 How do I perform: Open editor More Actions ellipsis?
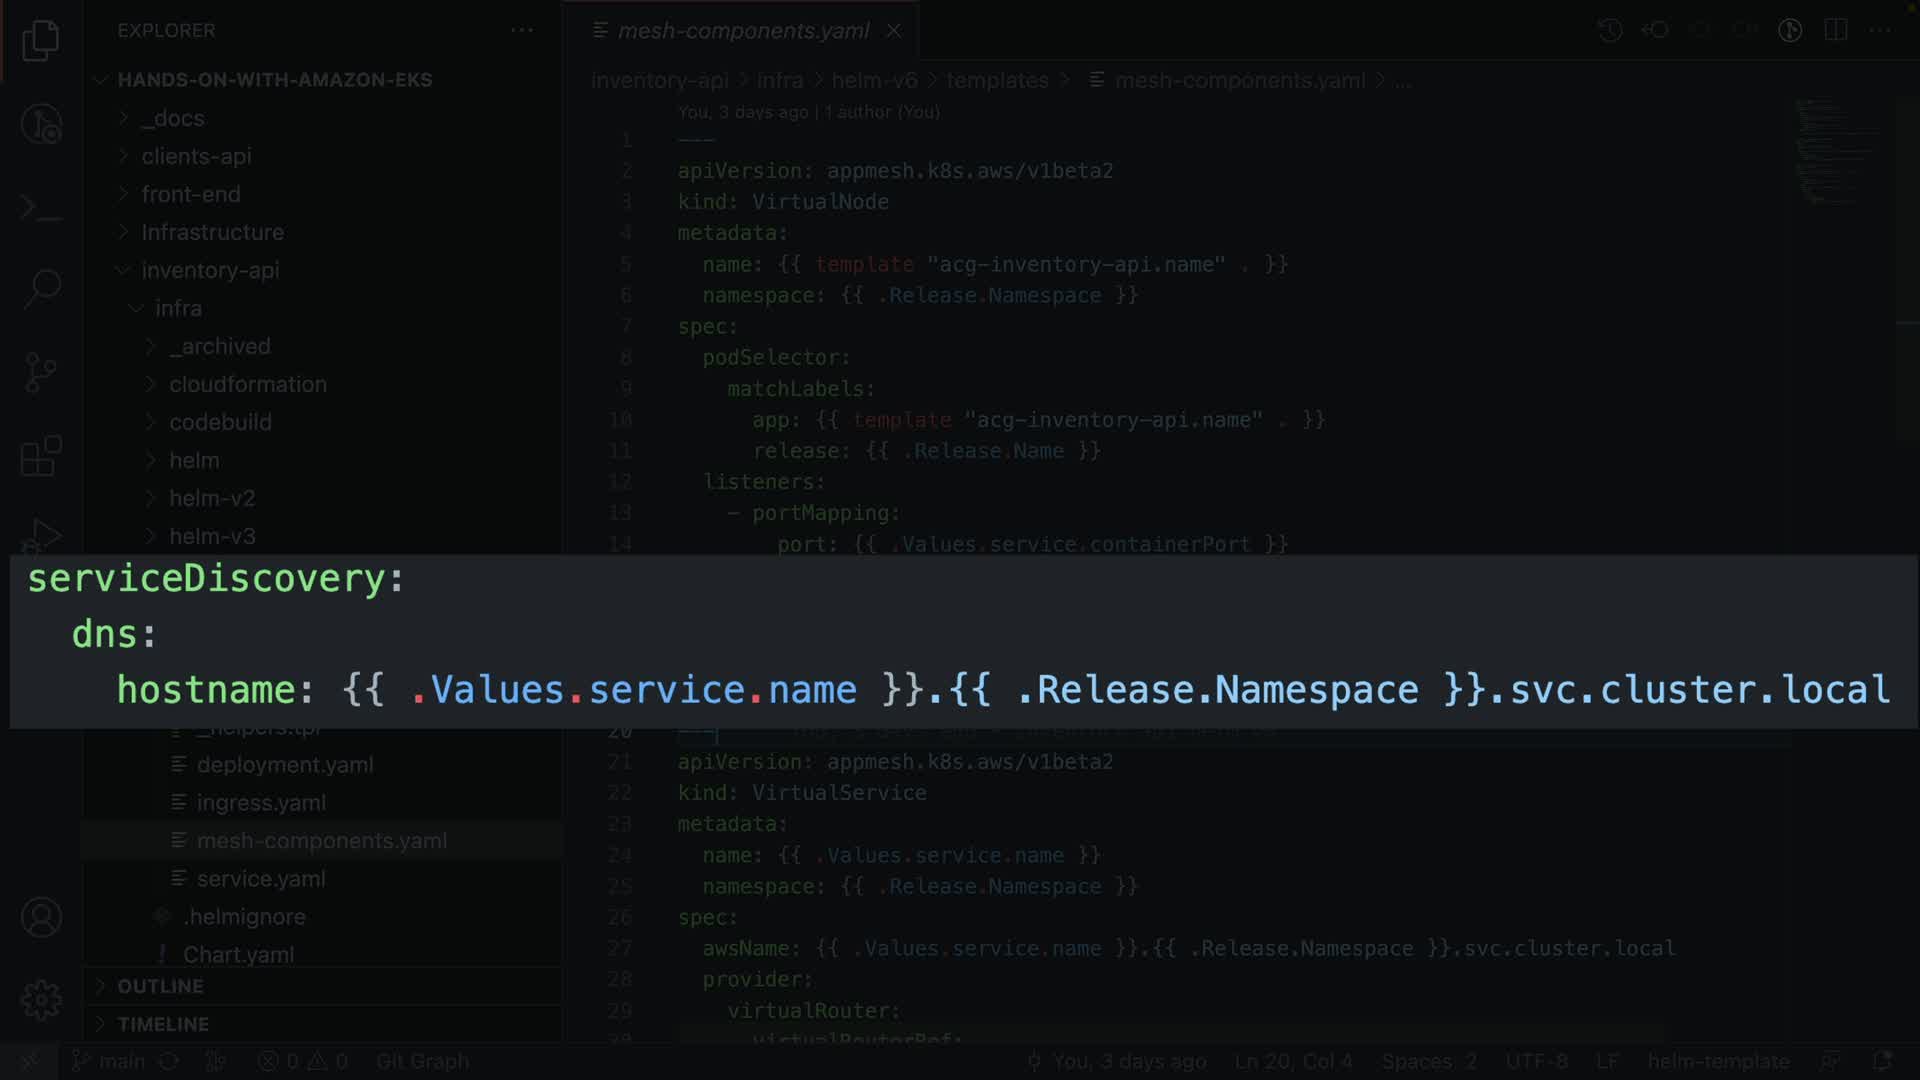coord(1880,30)
